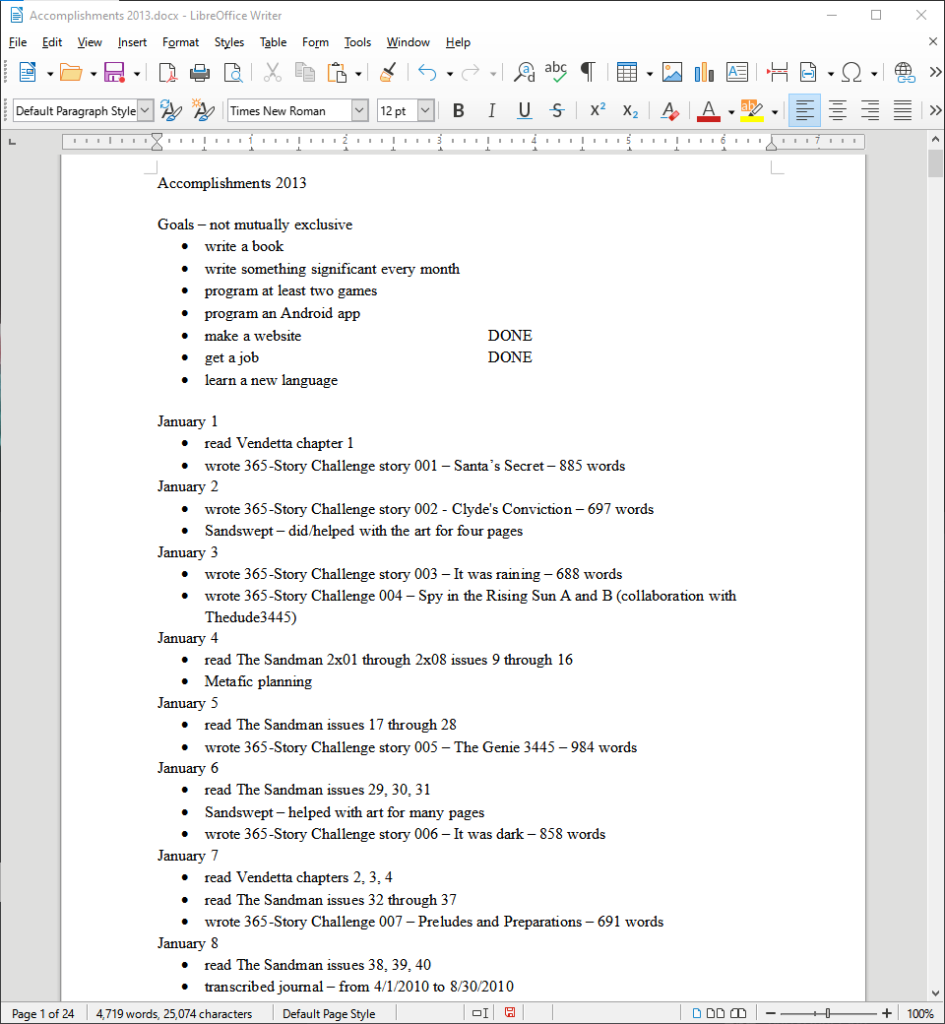Insert a table using the table icon

(x=627, y=72)
